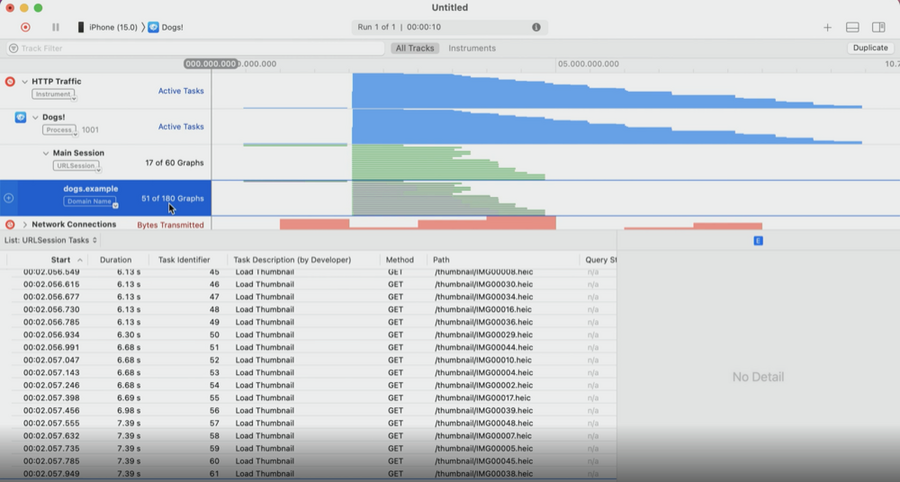This screenshot has width=900, height=482.
Task: Collapse the Dogs! process track
Action: click(35, 117)
